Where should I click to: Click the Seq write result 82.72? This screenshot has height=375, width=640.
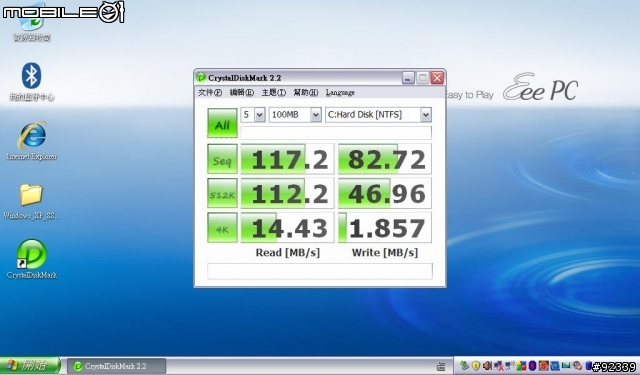point(384,159)
